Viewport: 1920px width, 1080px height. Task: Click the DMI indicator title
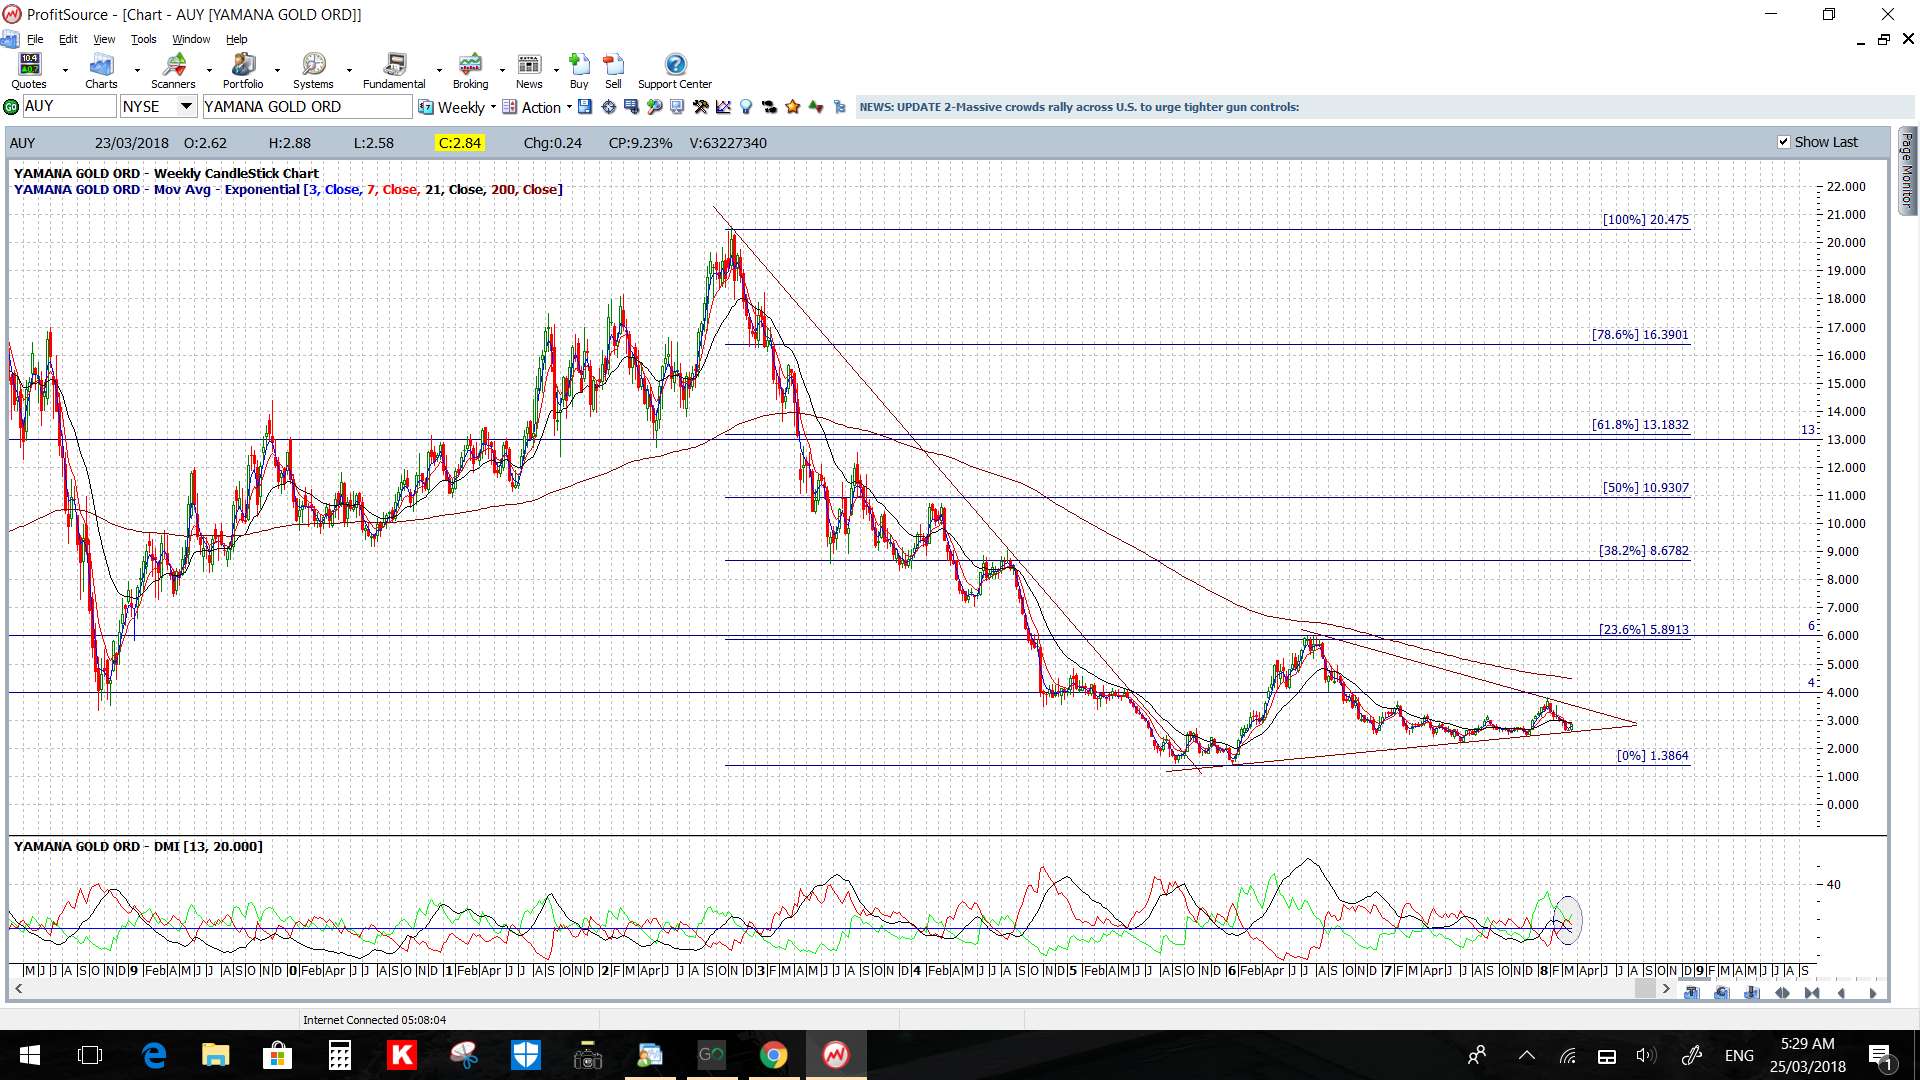click(x=138, y=846)
